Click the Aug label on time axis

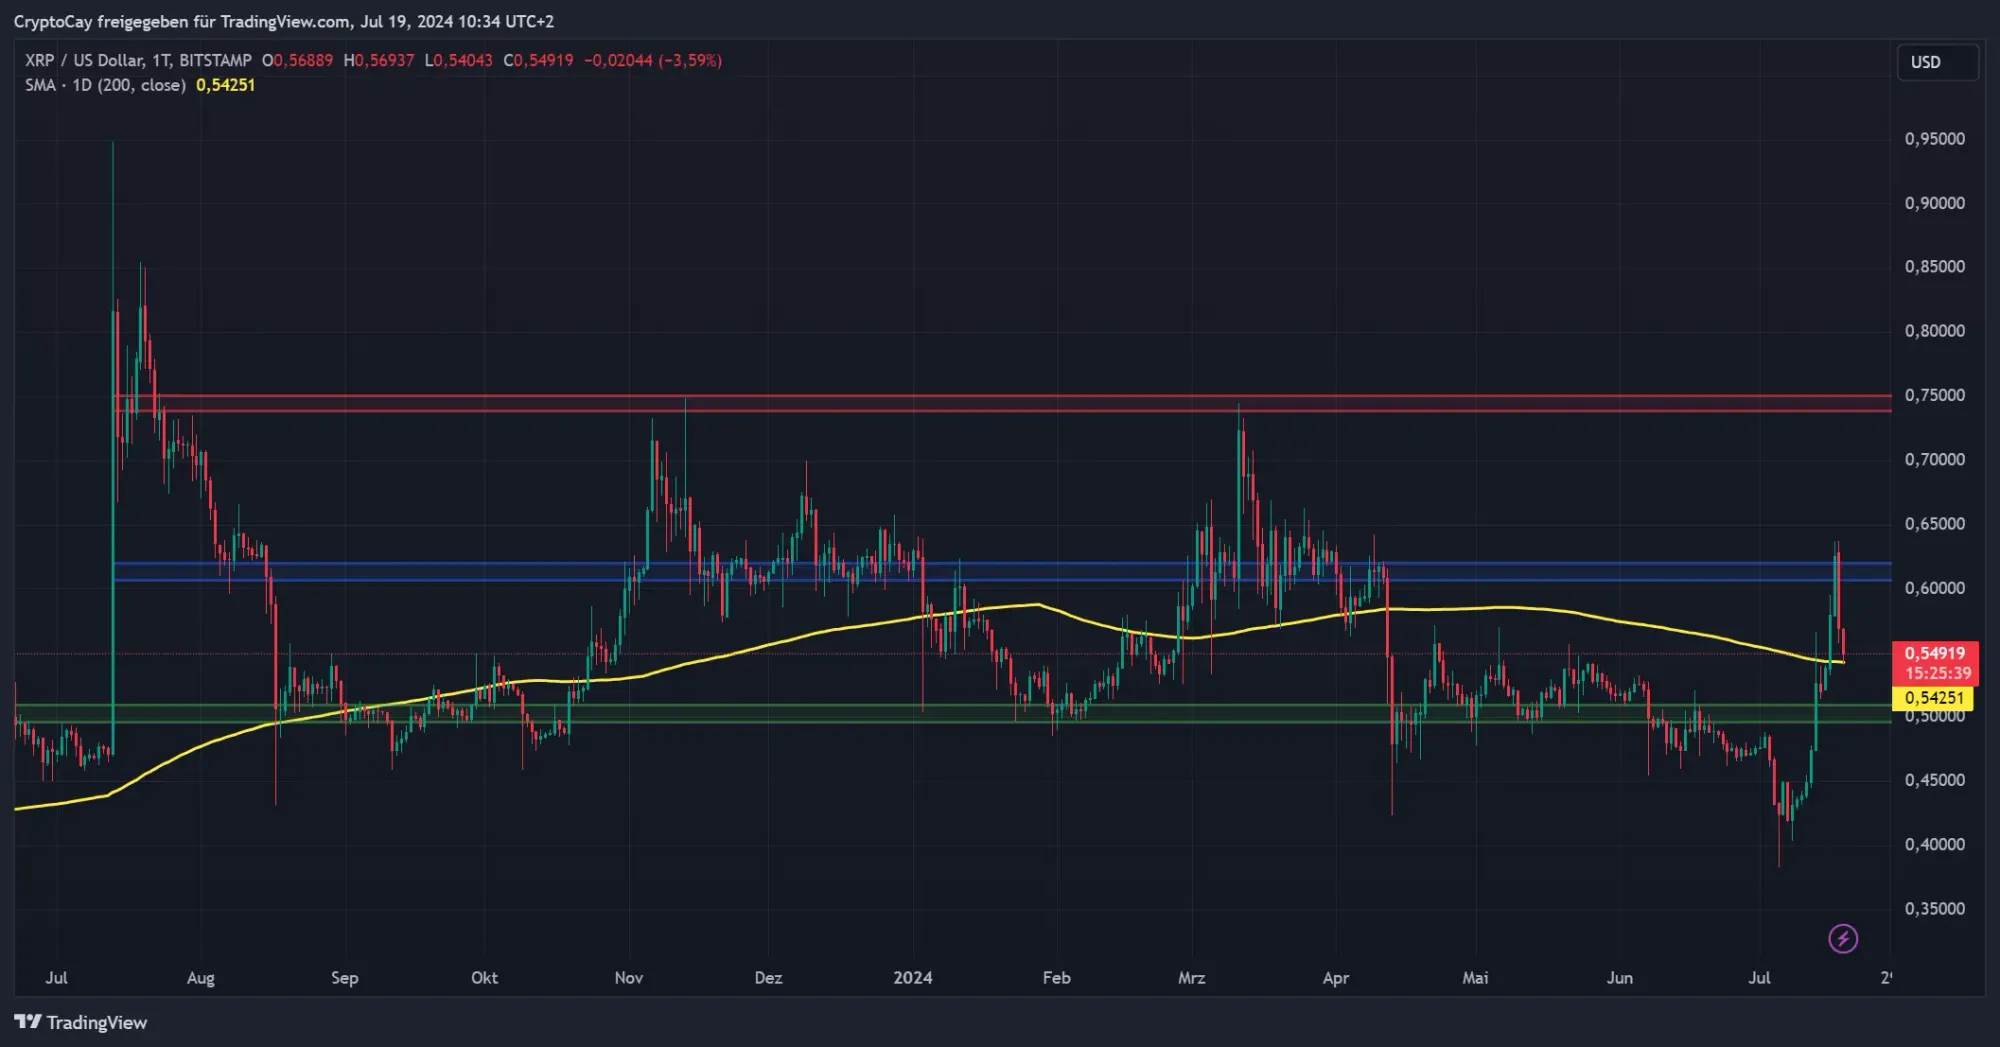[201, 978]
